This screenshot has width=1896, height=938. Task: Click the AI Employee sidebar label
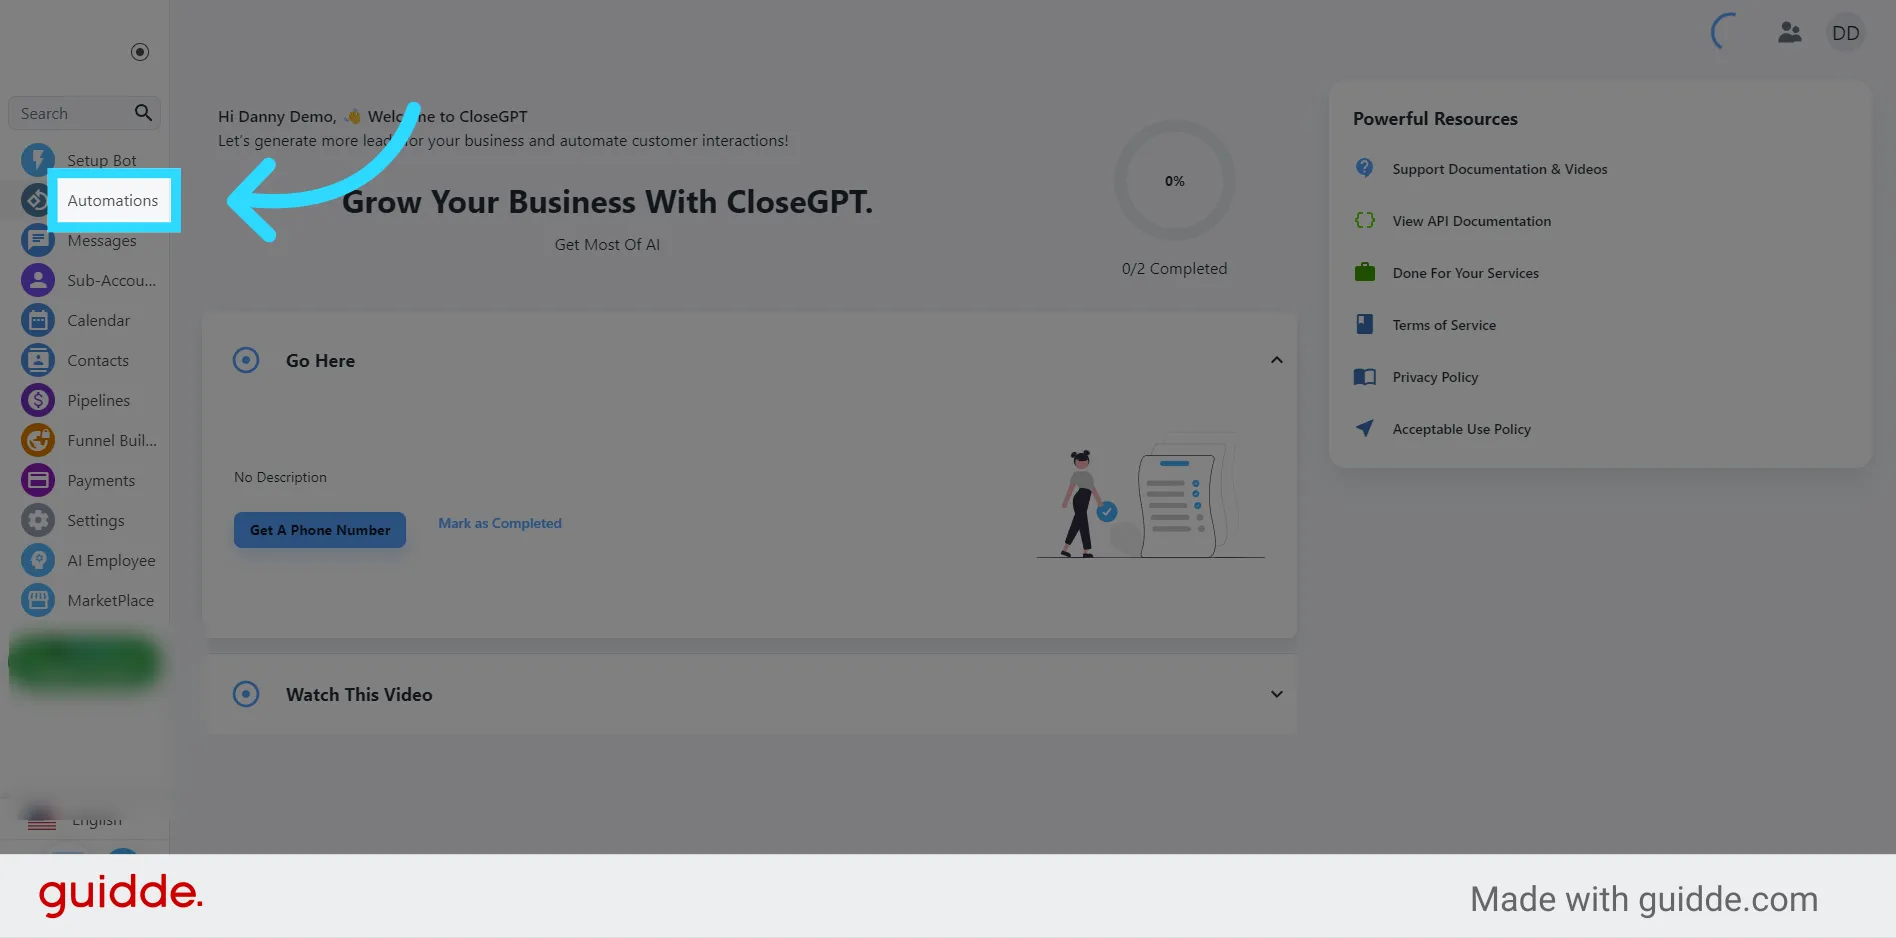pos(111,561)
